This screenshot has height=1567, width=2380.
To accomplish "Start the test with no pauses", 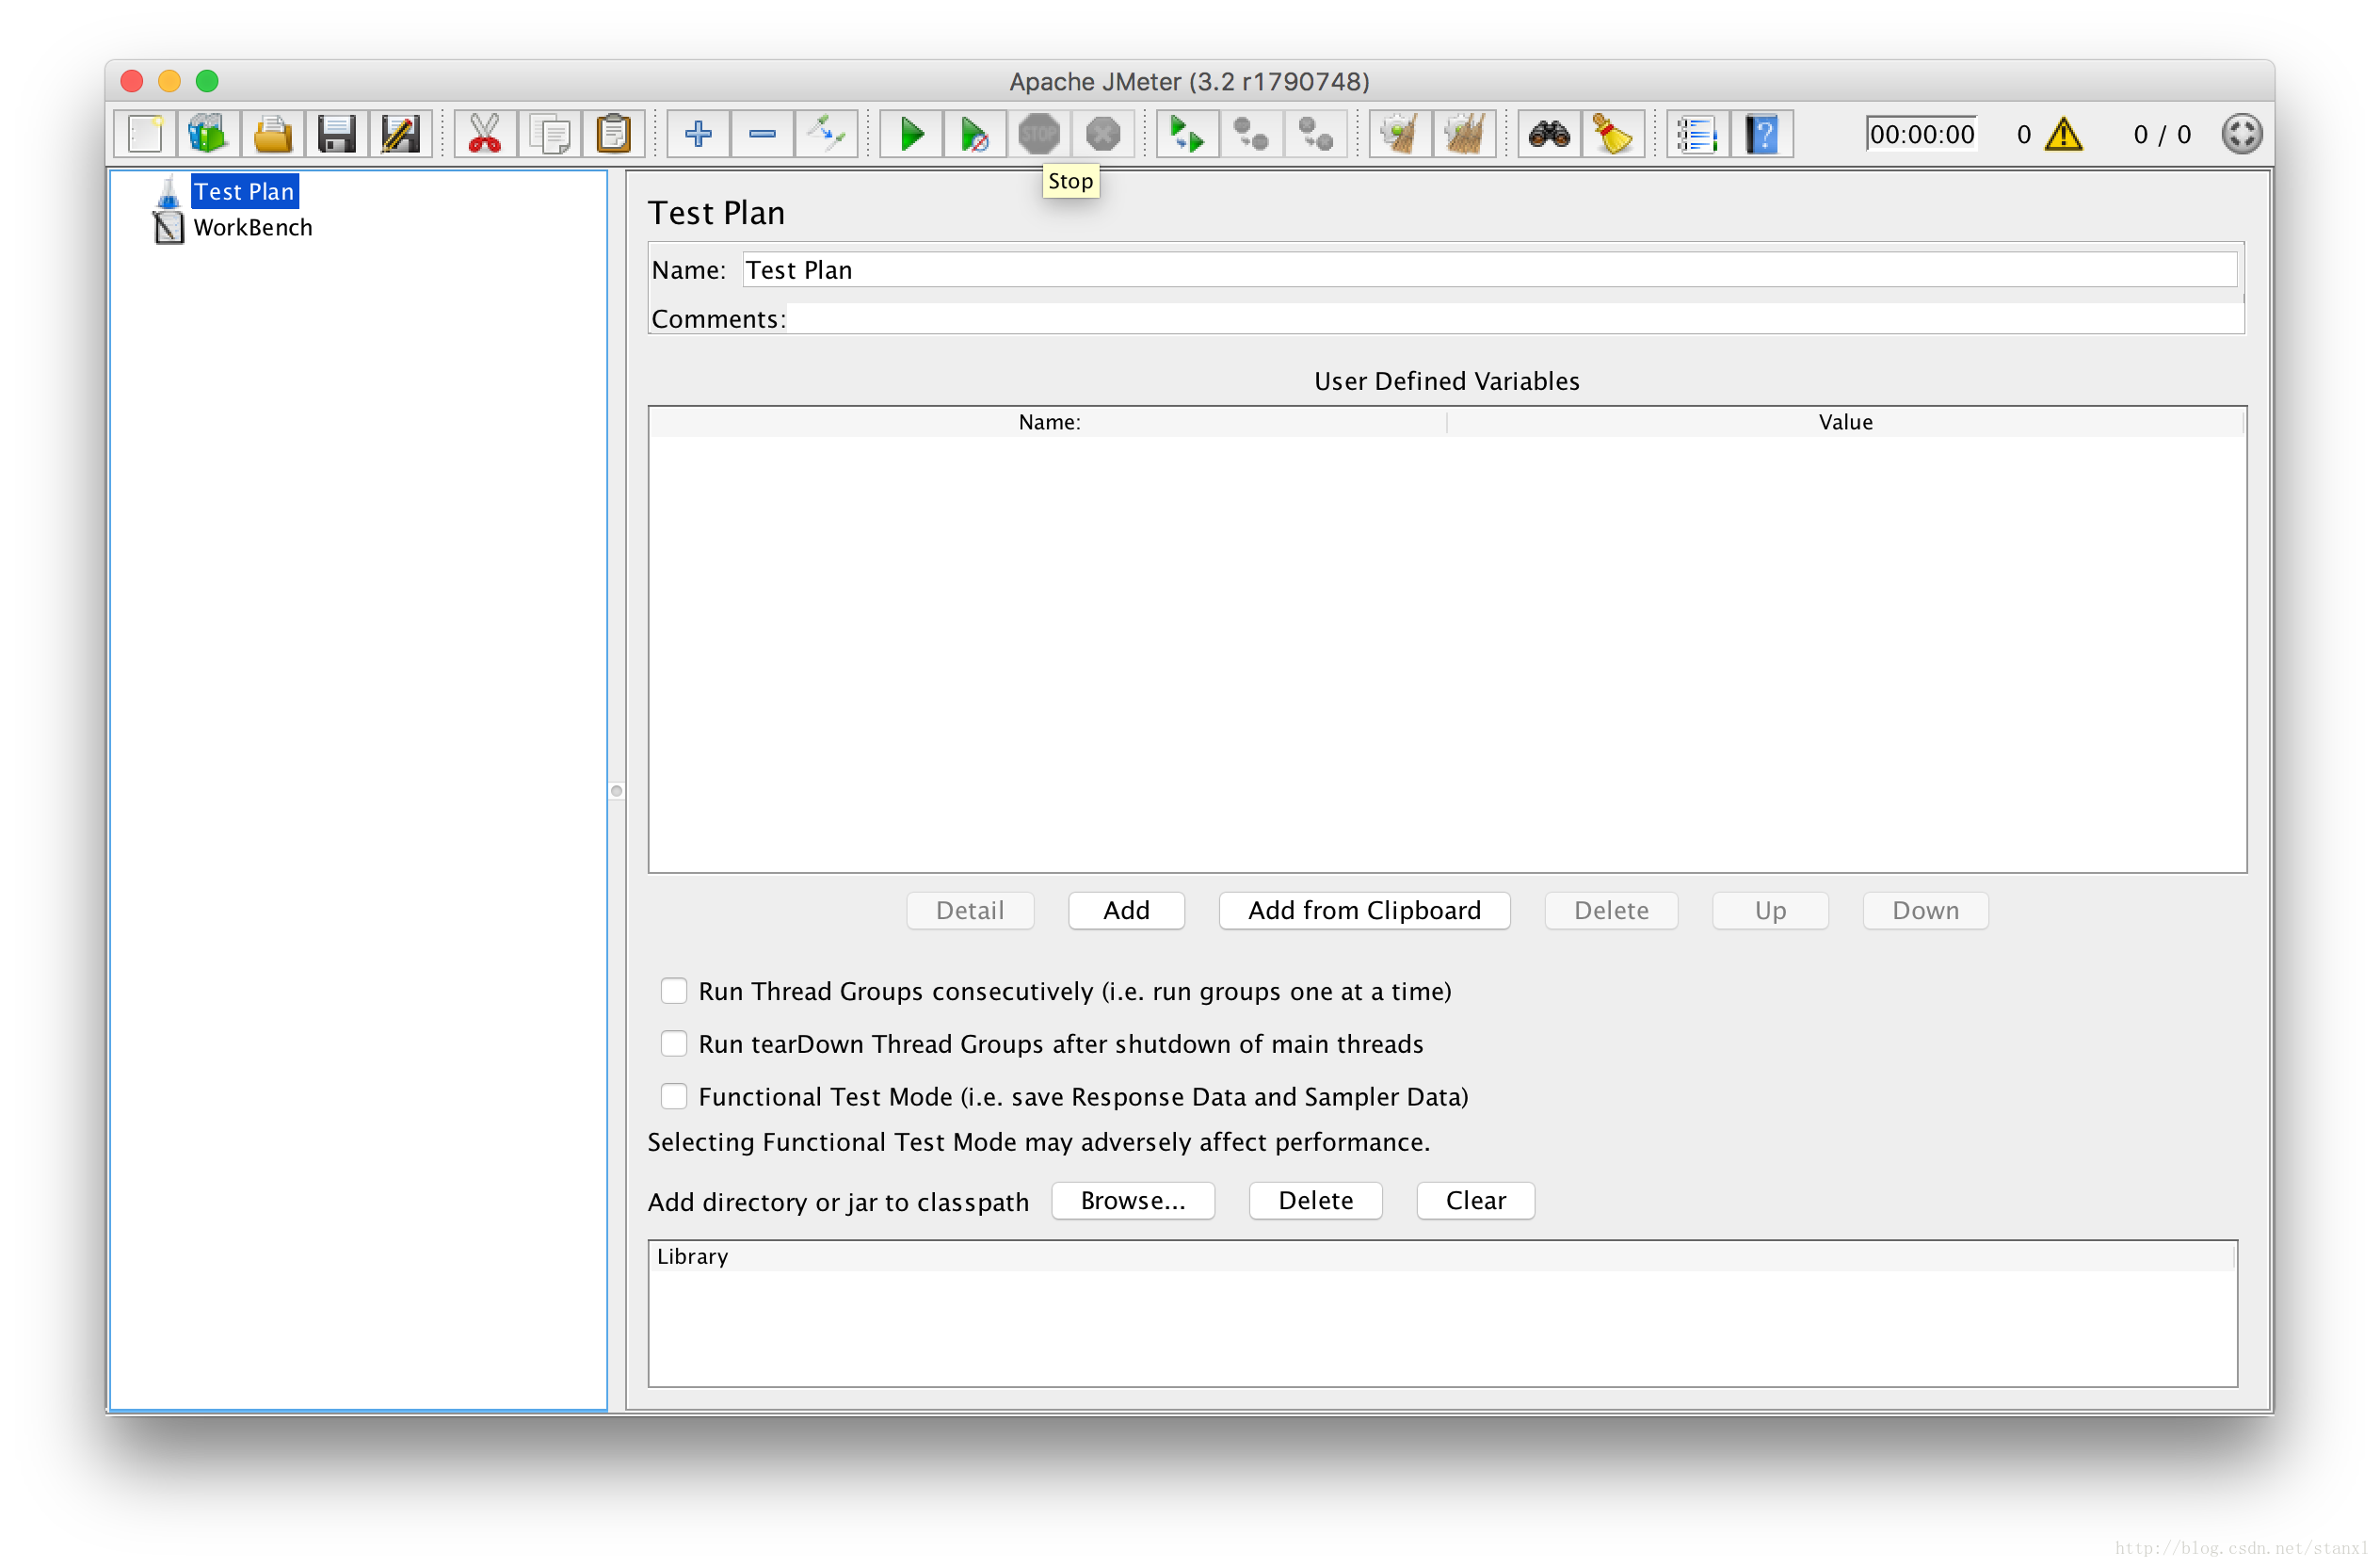I will pos(975,134).
